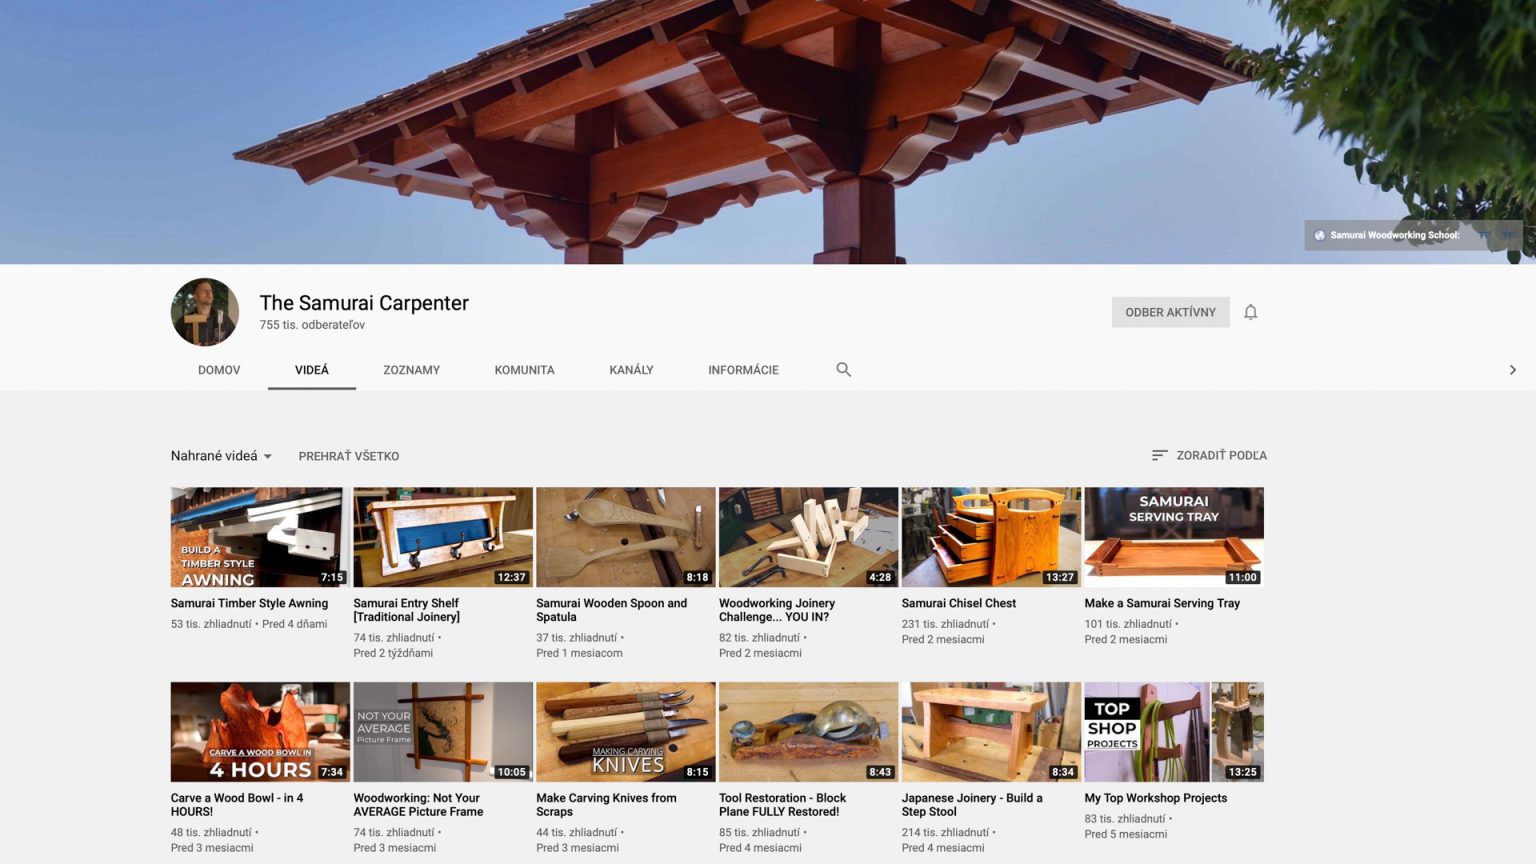Open the ZOZNAMY tab
This screenshot has height=864, width=1536.
tap(411, 370)
